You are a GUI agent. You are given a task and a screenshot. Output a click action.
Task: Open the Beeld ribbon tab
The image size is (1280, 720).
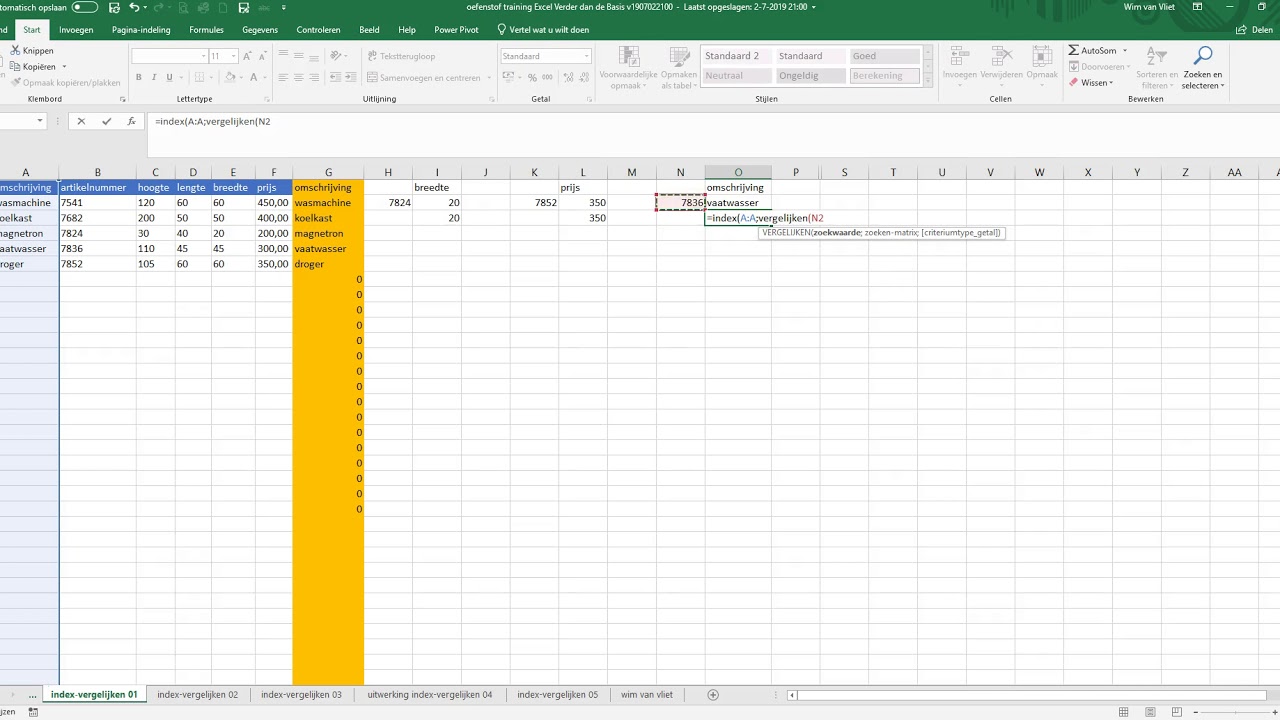click(369, 30)
